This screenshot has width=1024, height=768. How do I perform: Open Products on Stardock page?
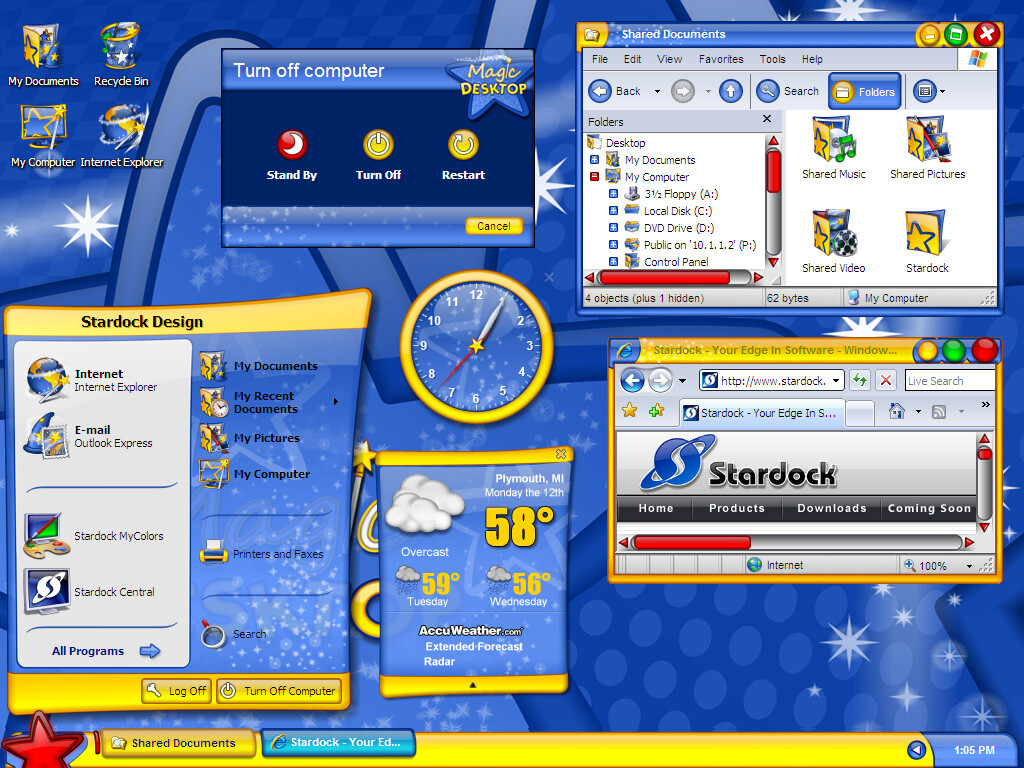click(x=737, y=508)
